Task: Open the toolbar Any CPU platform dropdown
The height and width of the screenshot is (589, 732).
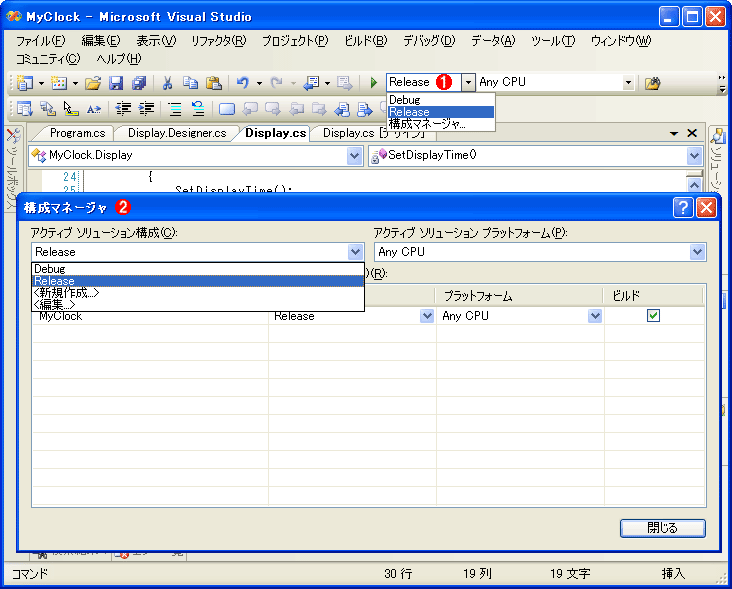Action: (x=628, y=83)
